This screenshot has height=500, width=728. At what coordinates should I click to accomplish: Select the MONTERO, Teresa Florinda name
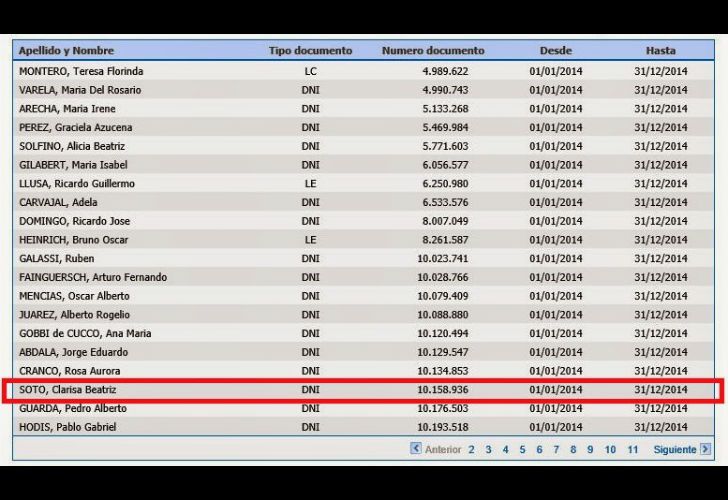coord(81,71)
